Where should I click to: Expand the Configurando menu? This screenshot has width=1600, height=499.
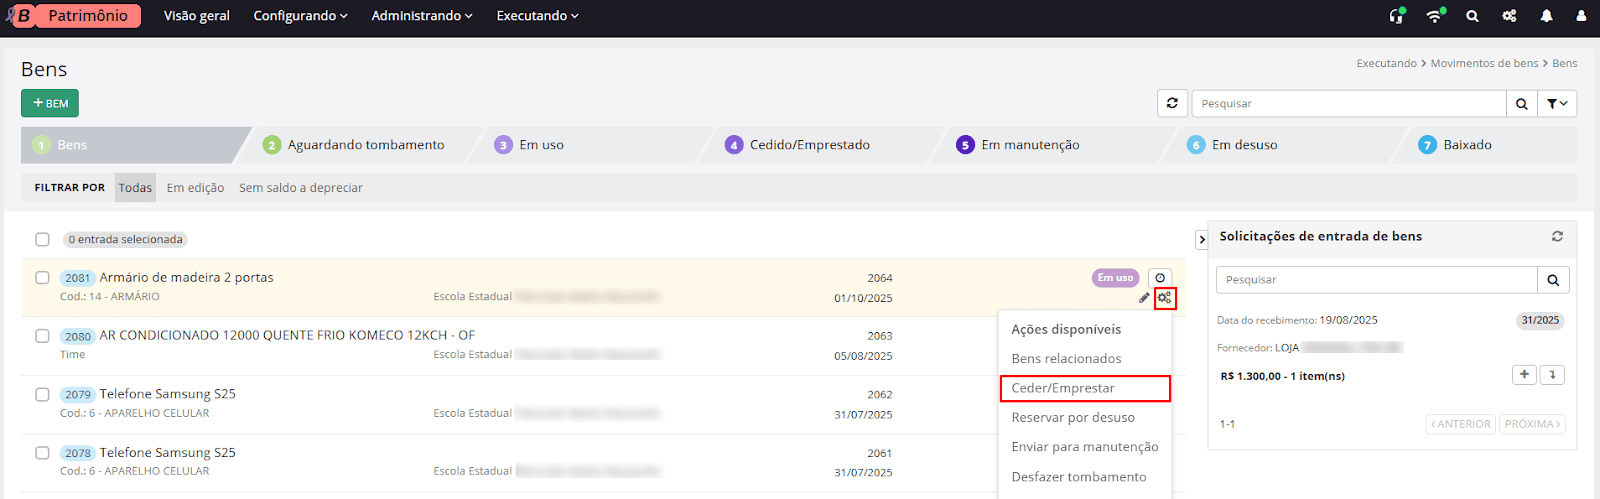point(300,16)
